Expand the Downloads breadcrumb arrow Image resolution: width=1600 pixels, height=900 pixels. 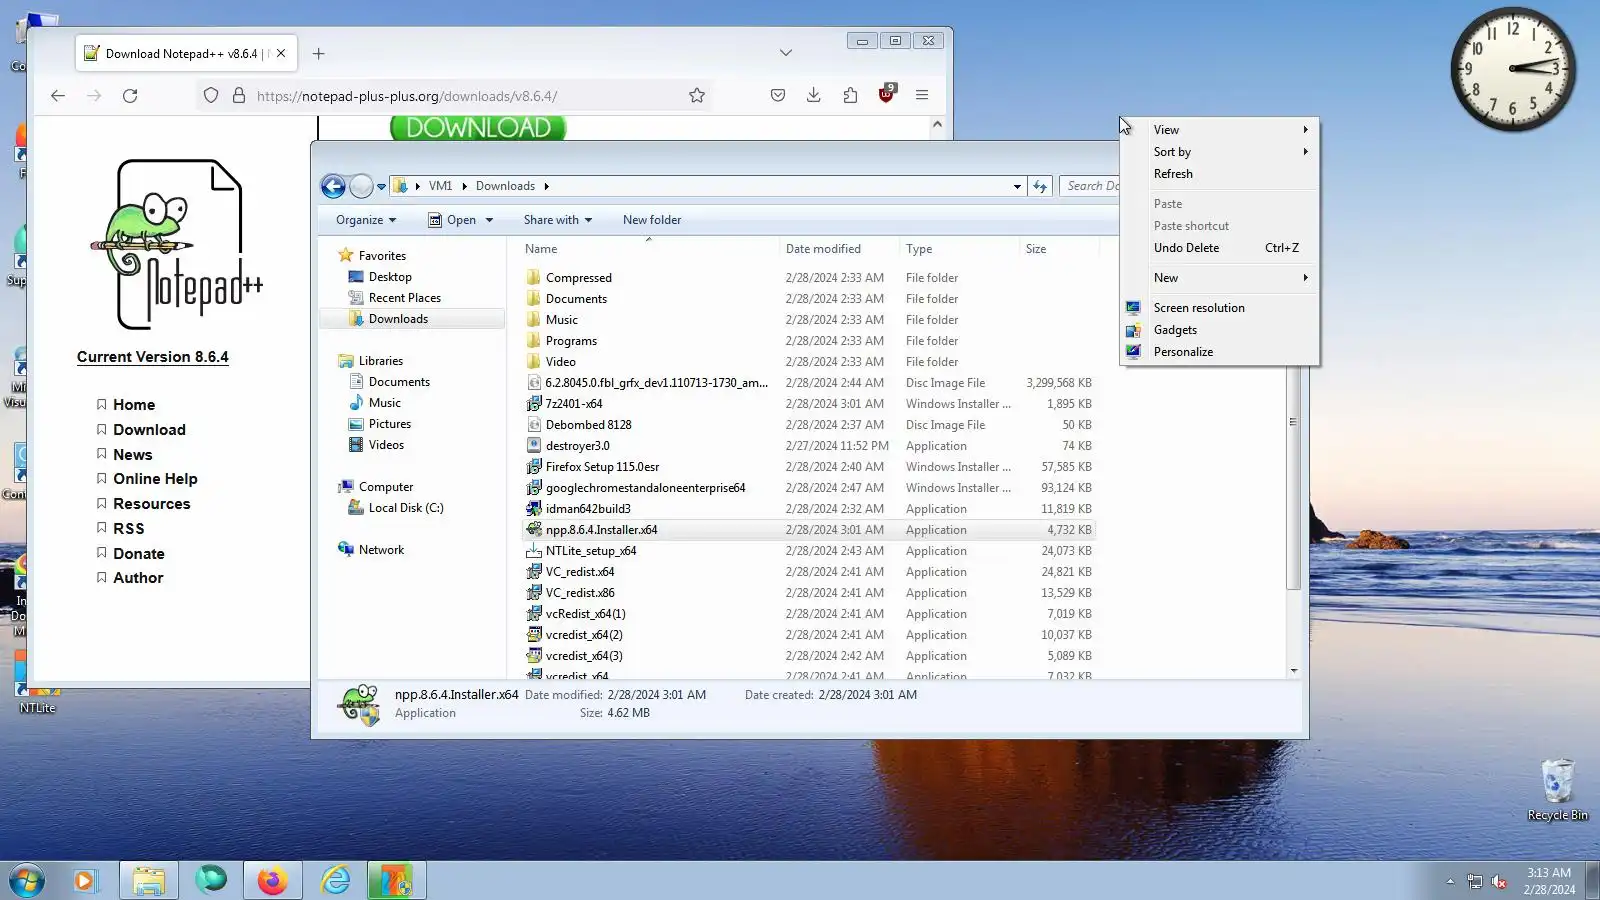546,186
